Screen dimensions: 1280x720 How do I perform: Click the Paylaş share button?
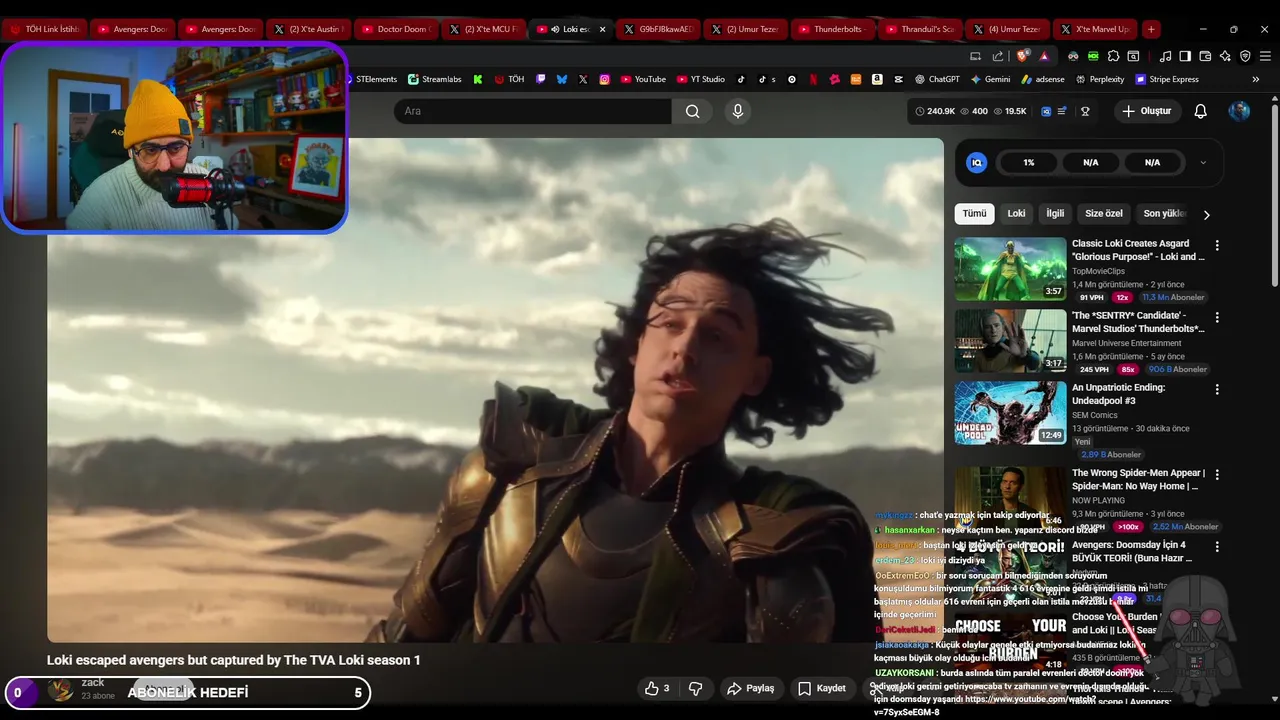pos(750,688)
